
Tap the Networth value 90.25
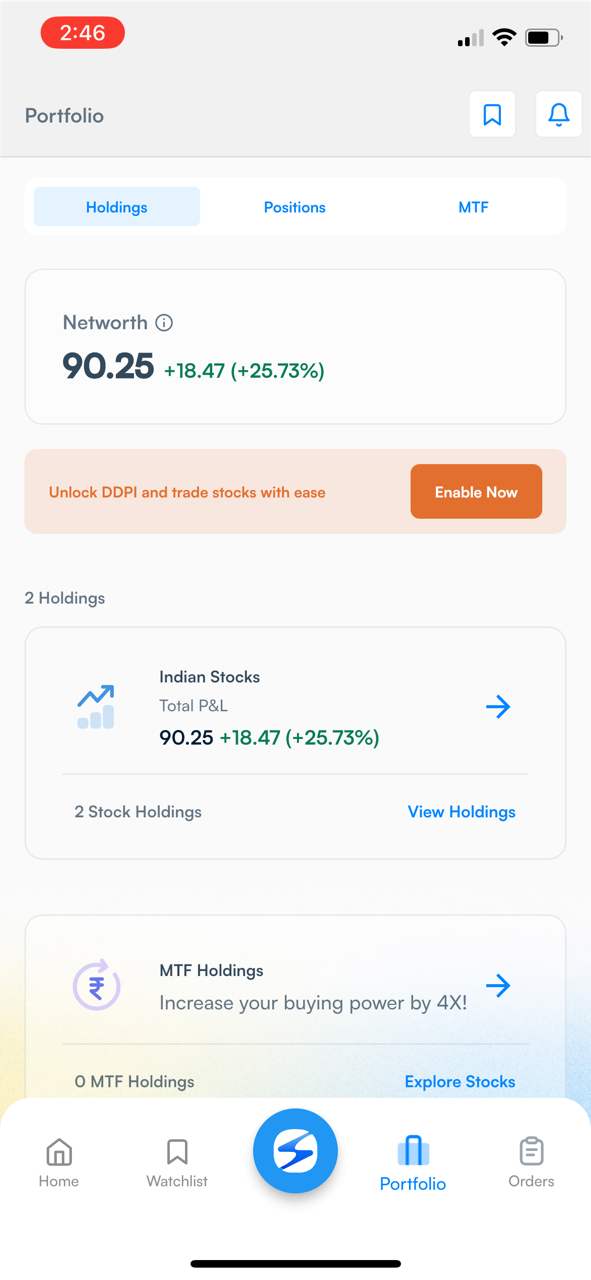(x=108, y=366)
